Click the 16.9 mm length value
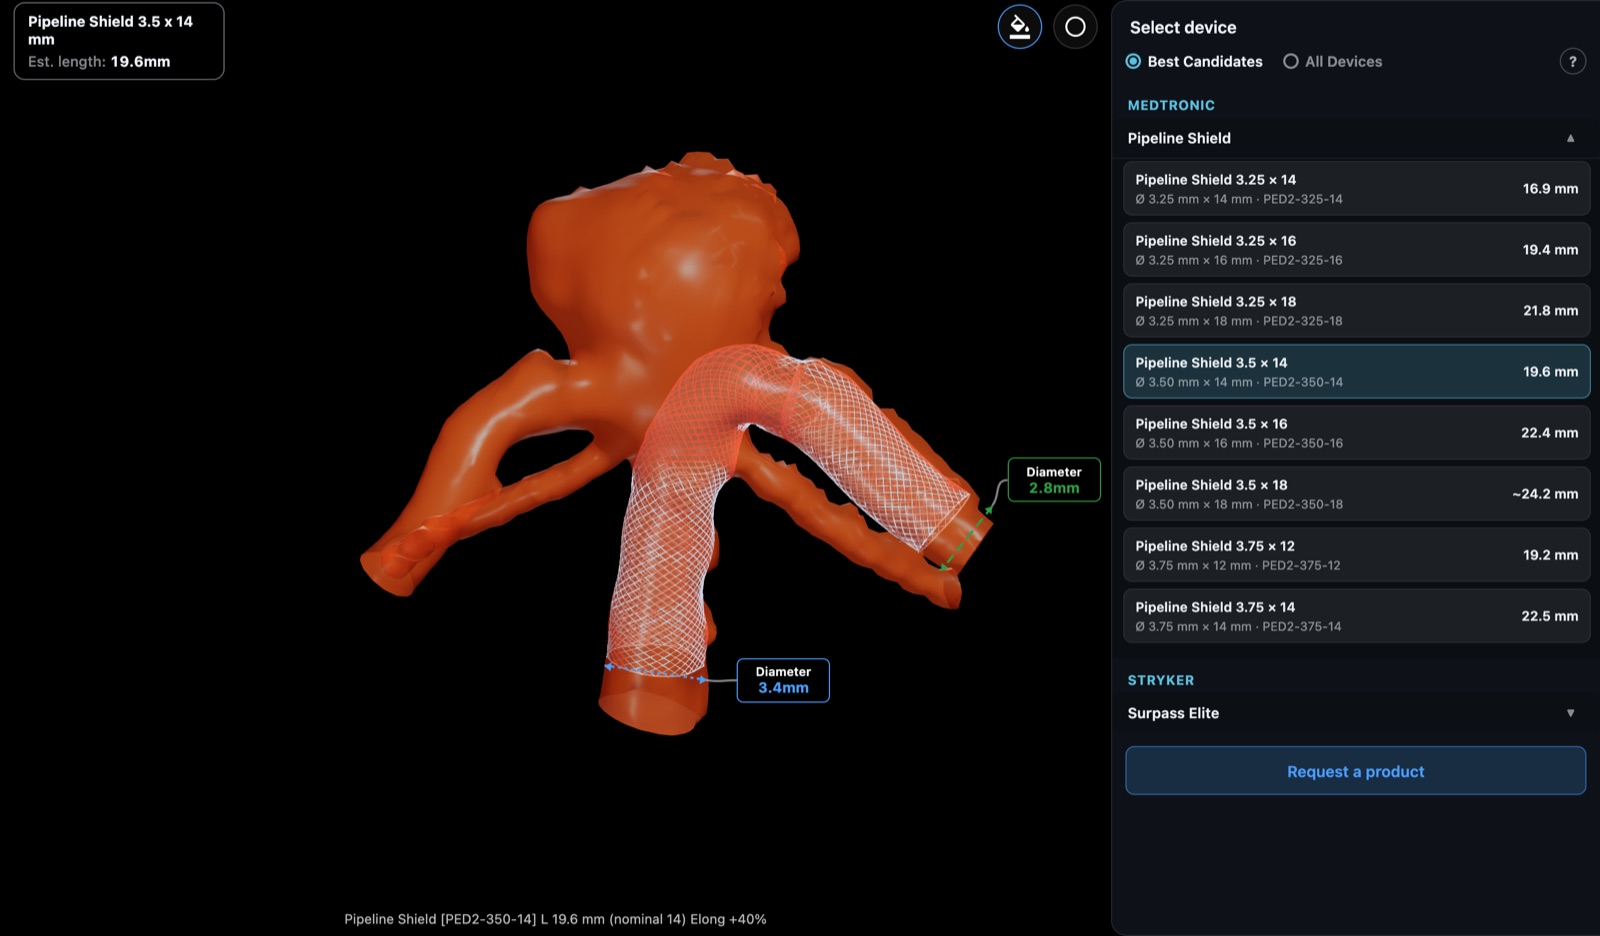Viewport: 1600px width, 936px height. click(1550, 189)
